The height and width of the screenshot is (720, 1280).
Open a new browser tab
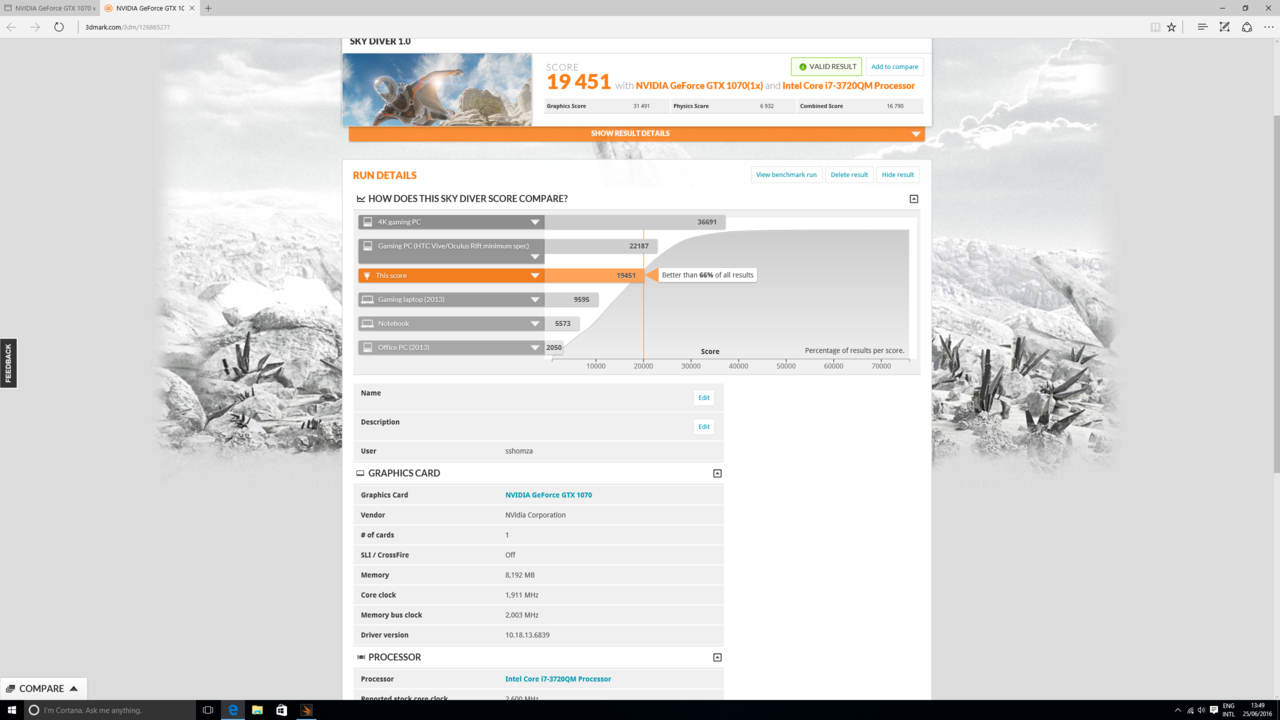tap(208, 8)
